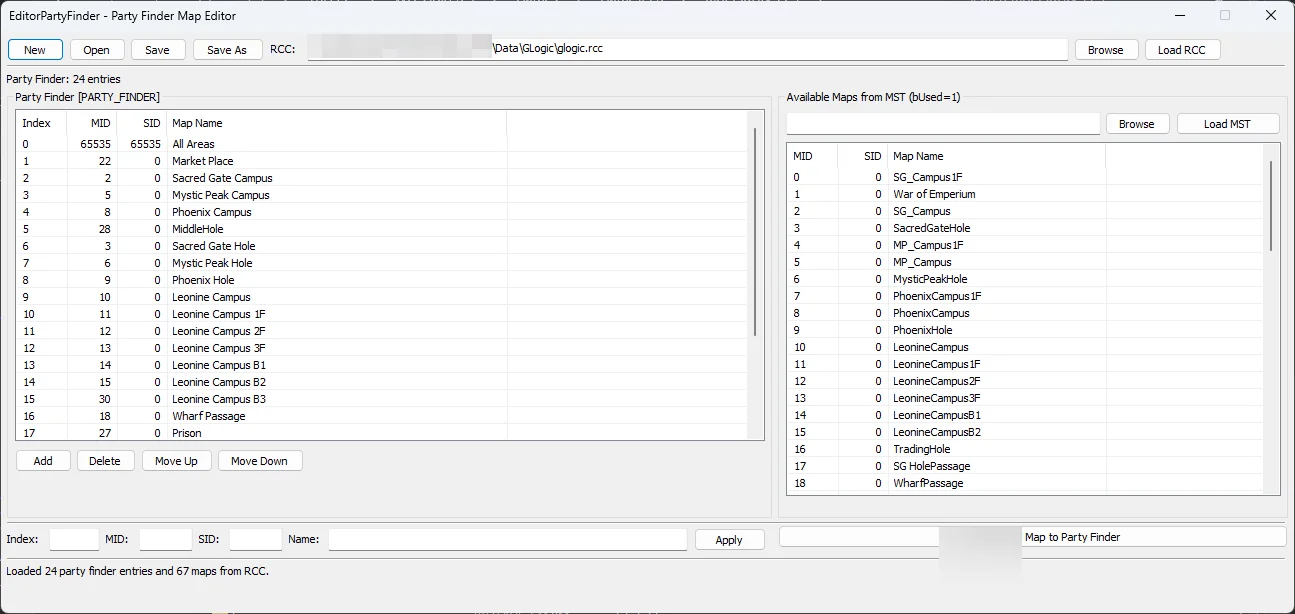Select War of Emperium in Available Maps
1295x614 pixels.
point(1026,194)
